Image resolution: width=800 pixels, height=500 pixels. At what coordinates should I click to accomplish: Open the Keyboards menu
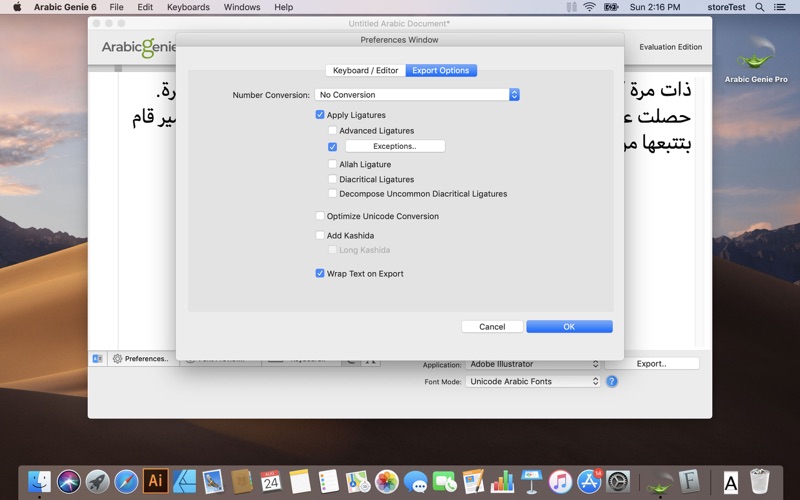188,7
